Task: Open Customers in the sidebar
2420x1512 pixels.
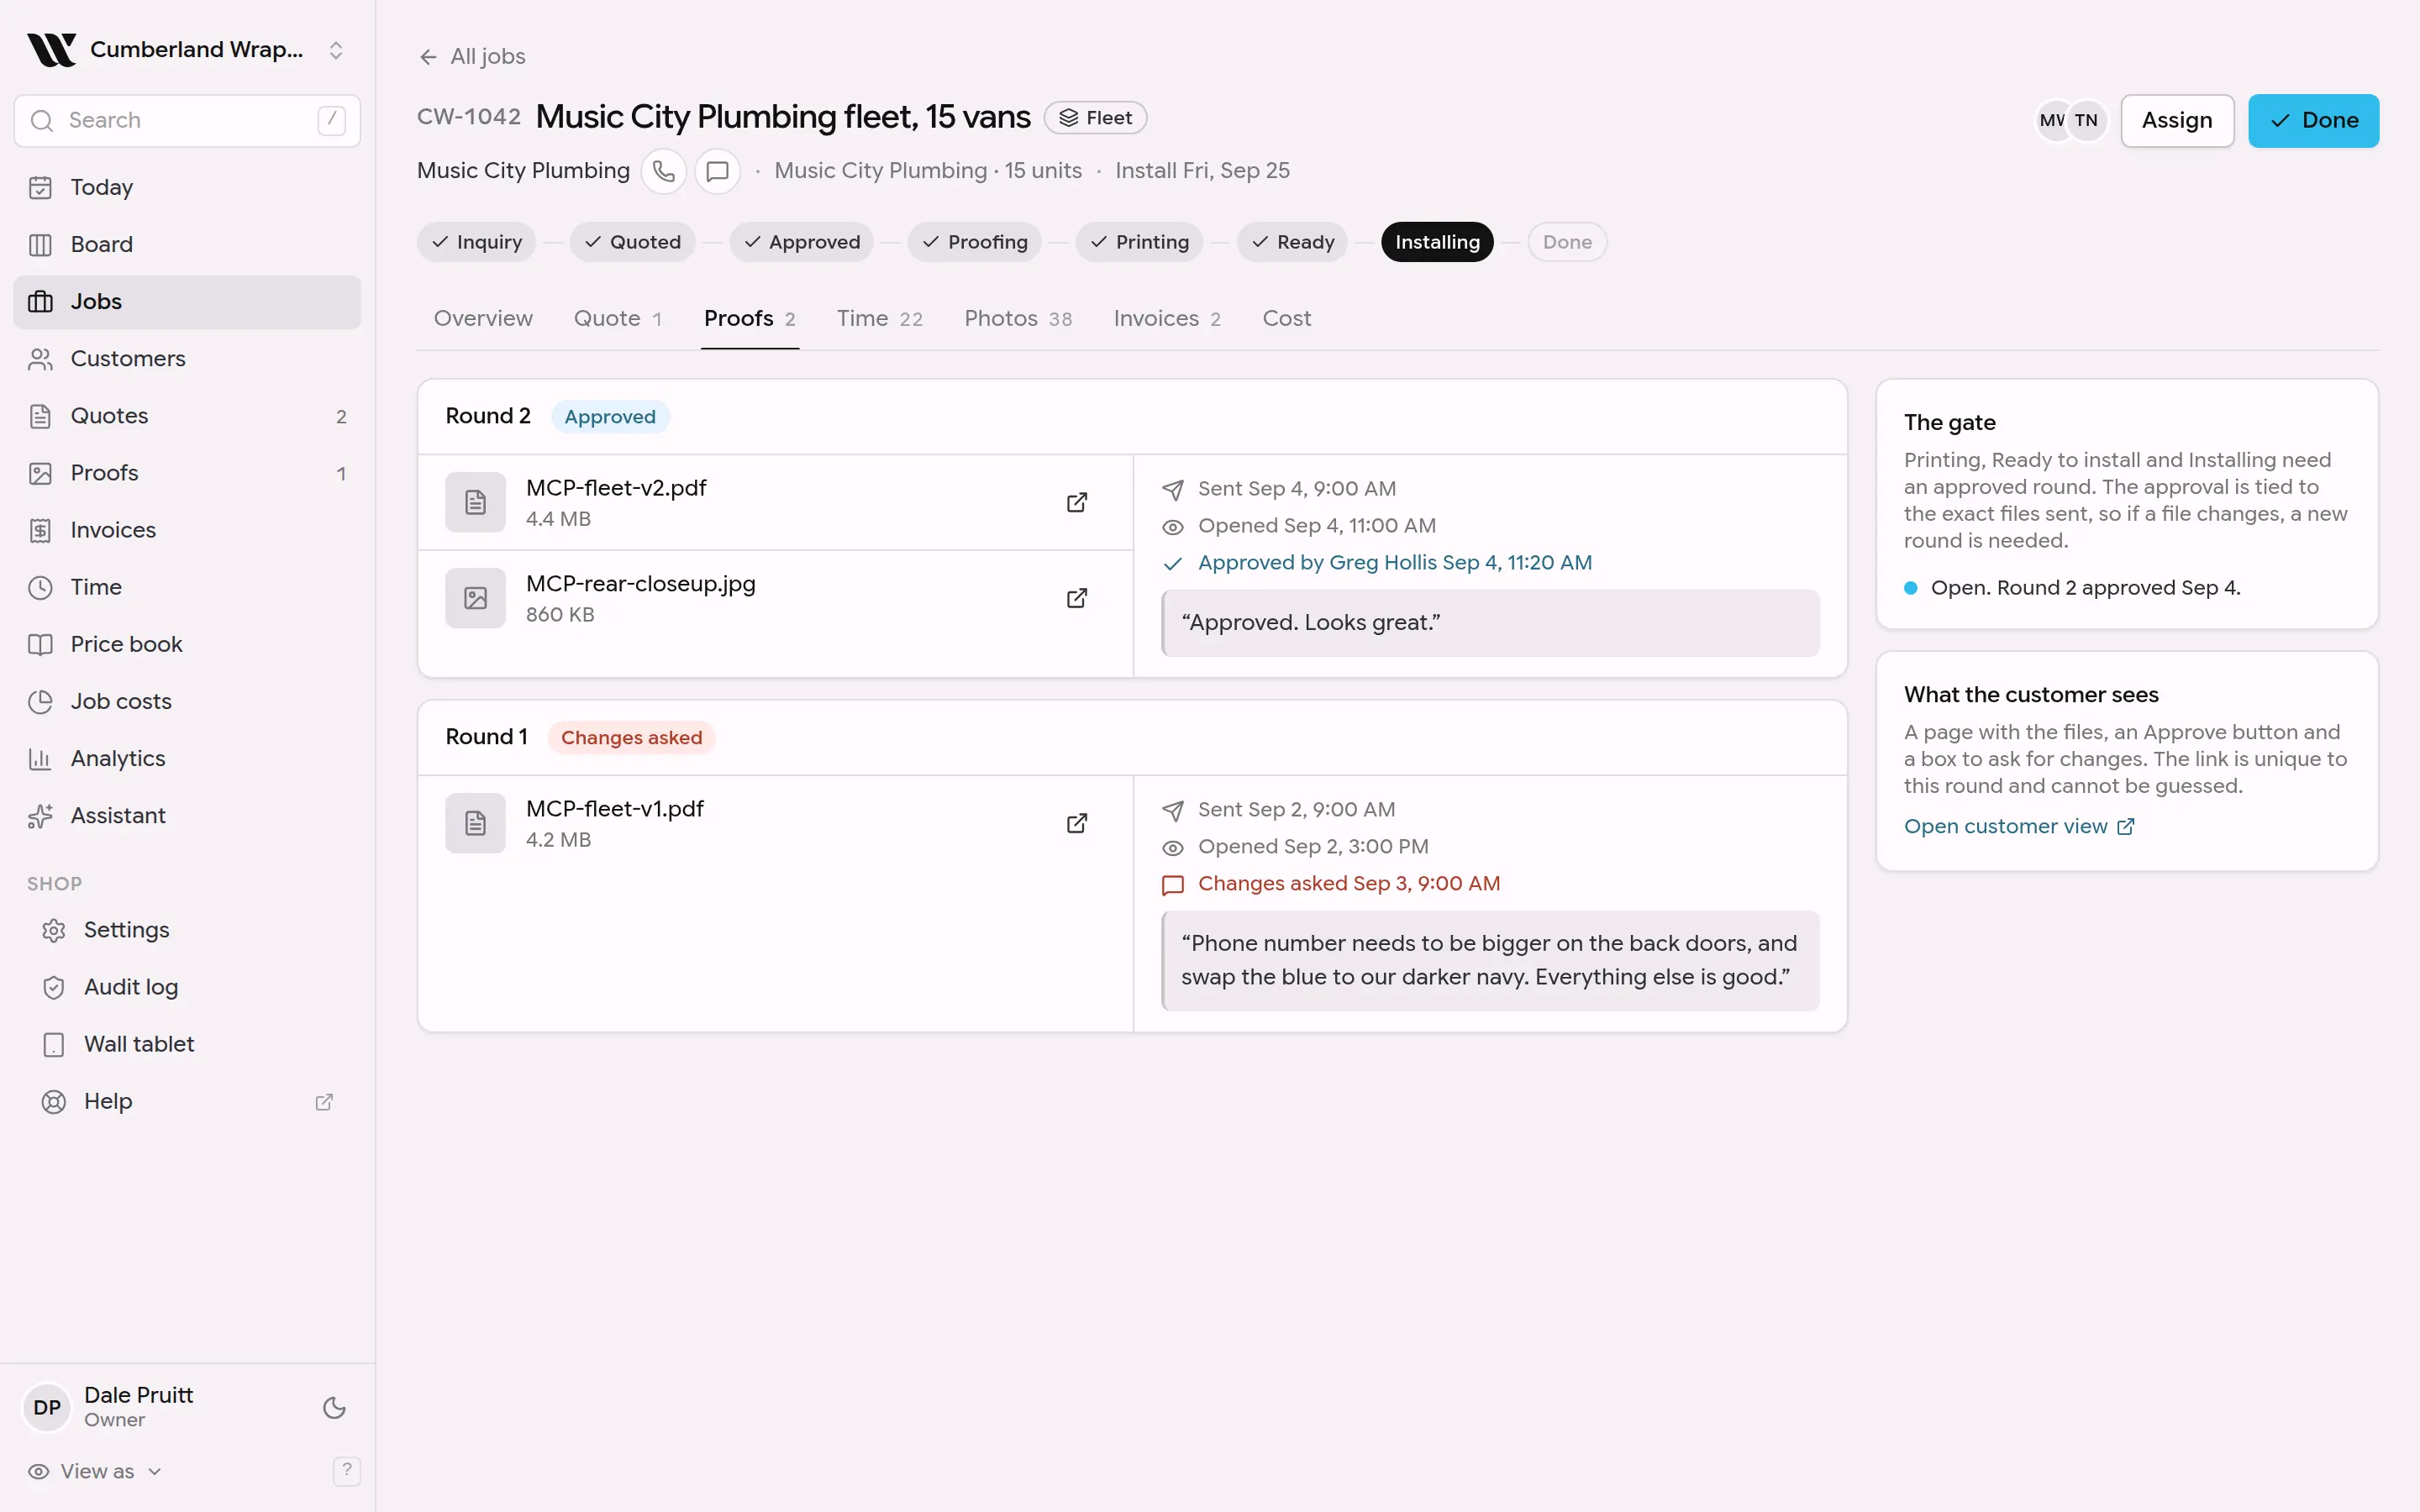Action: pyautogui.click(x=187, y=358)
